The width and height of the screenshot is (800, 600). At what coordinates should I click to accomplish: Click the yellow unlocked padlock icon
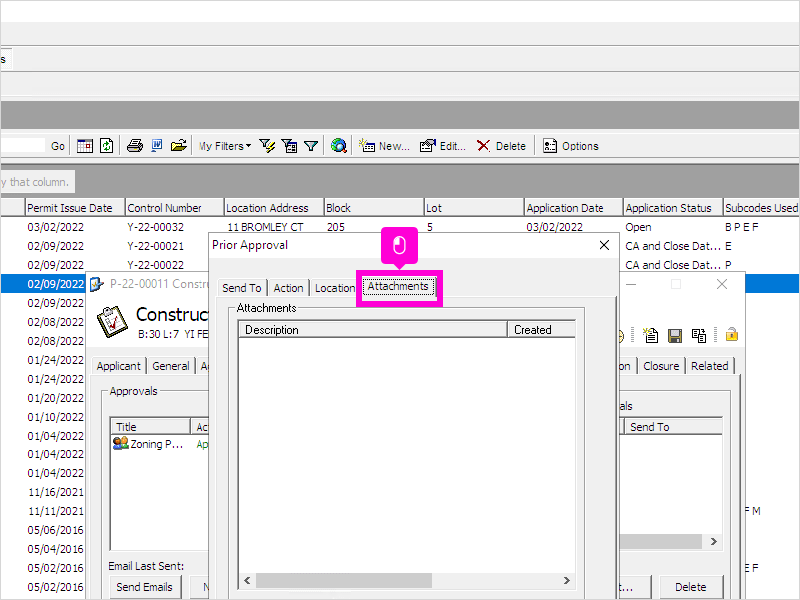(x=732, y=334)
